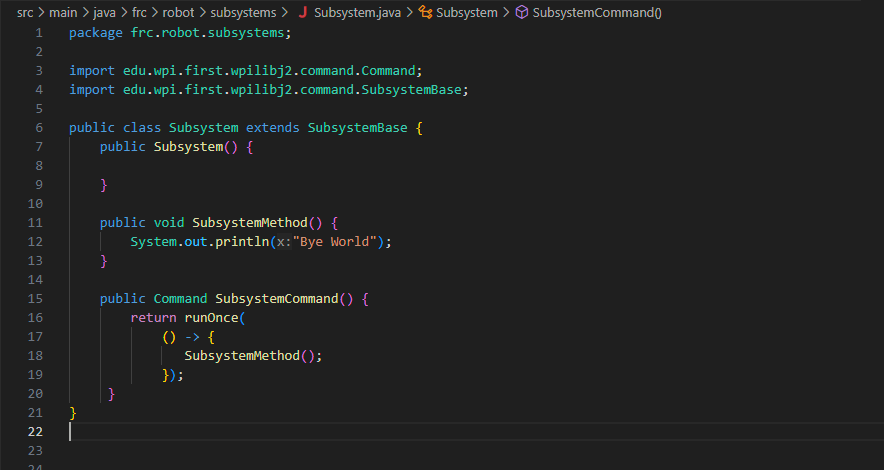Open the SubsystemCommand() breadcrumb
Viewport: 884px width, 470px height.
[597, 12]
